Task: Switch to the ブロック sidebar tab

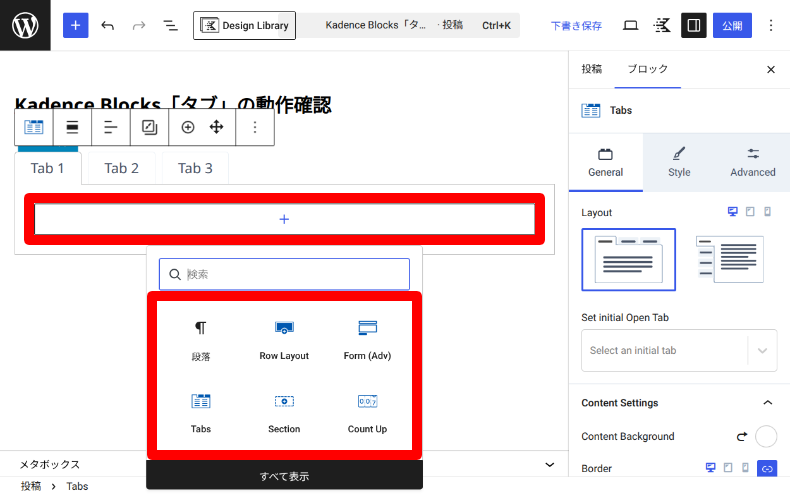Action: [648, 69]
